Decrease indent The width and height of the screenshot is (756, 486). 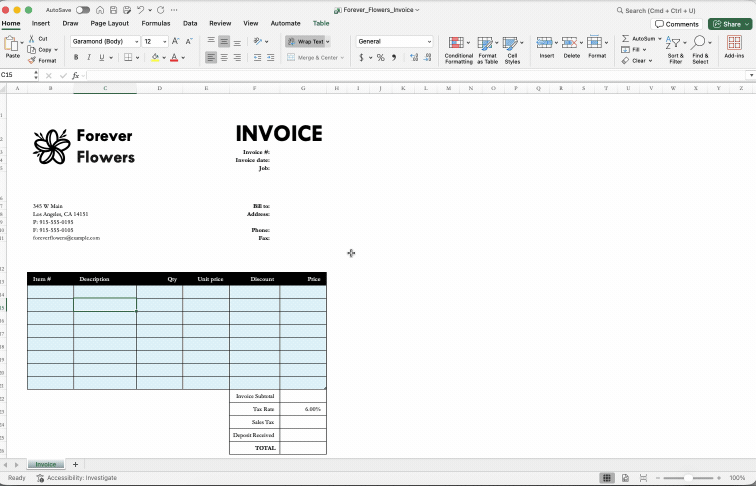[257, 57]
